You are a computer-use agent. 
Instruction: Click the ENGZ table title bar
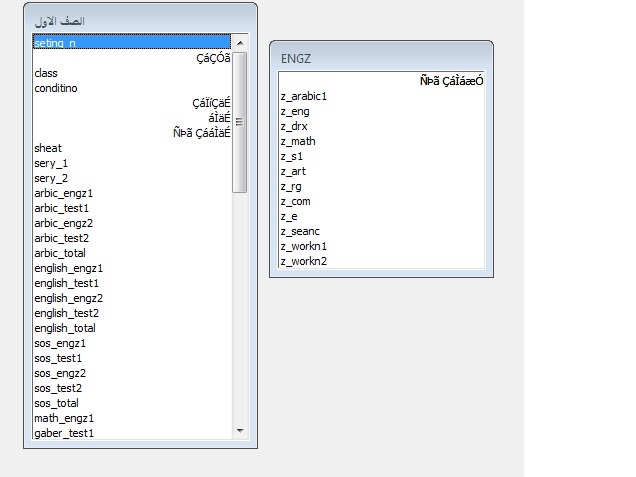pos(381,59)
